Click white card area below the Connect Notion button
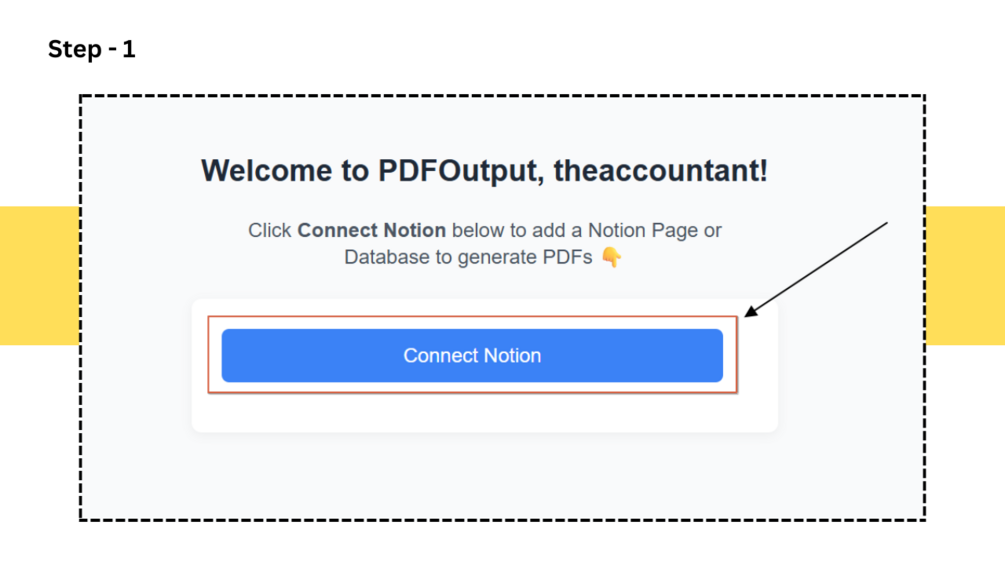The height and width of the screenshot is (565, 1005). 485,412
